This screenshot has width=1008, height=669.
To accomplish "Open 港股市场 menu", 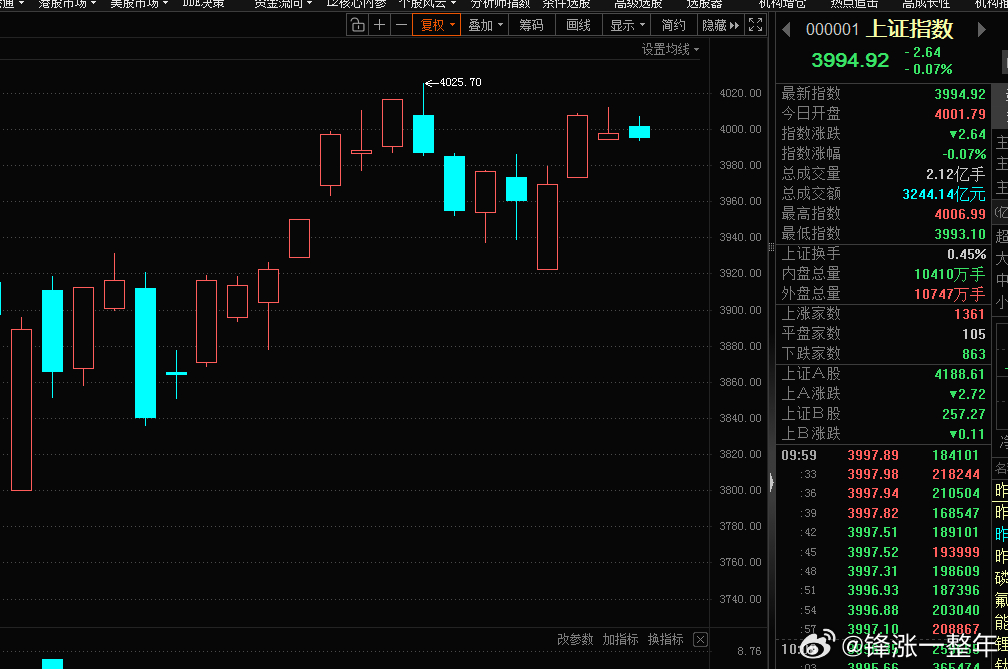I will 67,4.
